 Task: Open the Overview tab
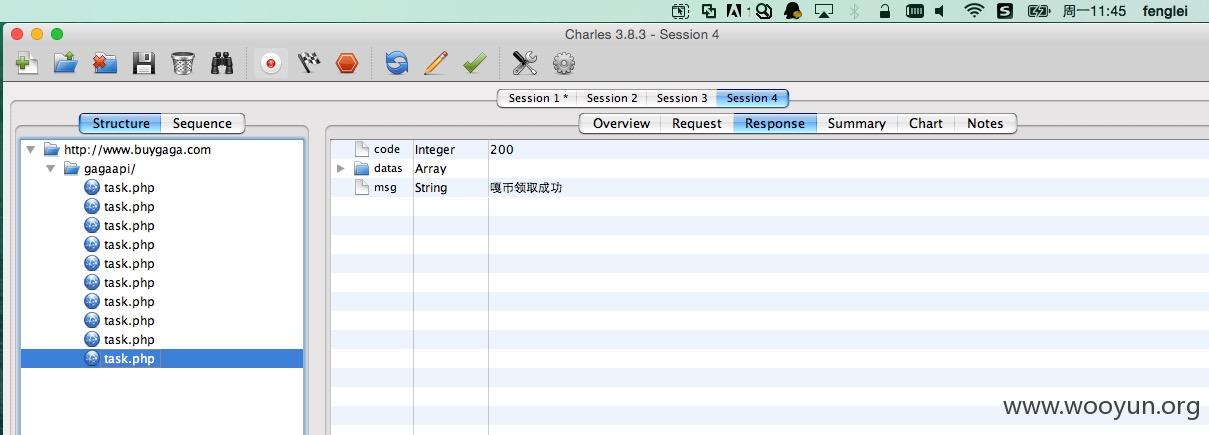(x=621, y=123)
